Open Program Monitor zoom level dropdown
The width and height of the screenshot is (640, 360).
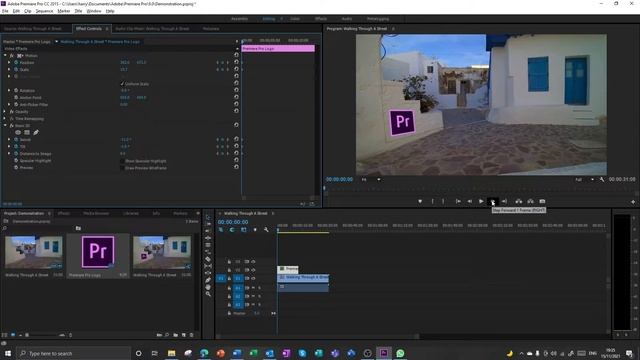[371, 179]
